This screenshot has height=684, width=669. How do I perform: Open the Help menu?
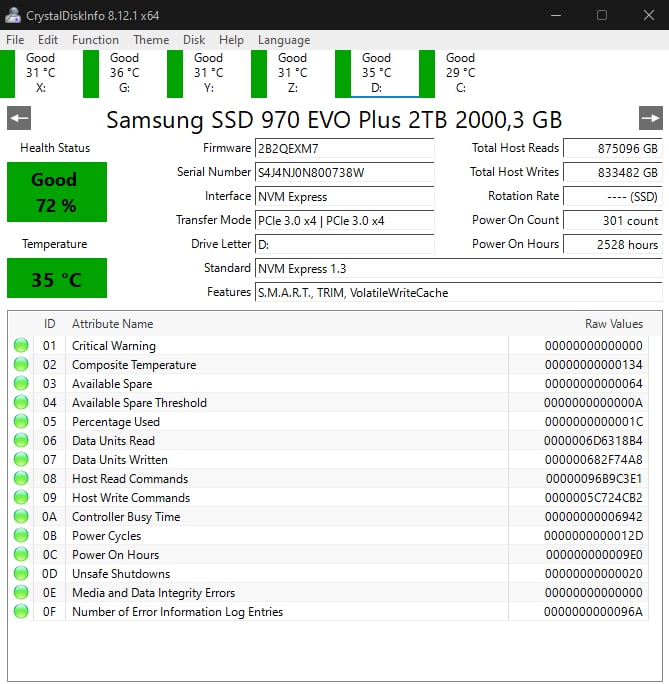pyautogui.click(x=231, y=40)
